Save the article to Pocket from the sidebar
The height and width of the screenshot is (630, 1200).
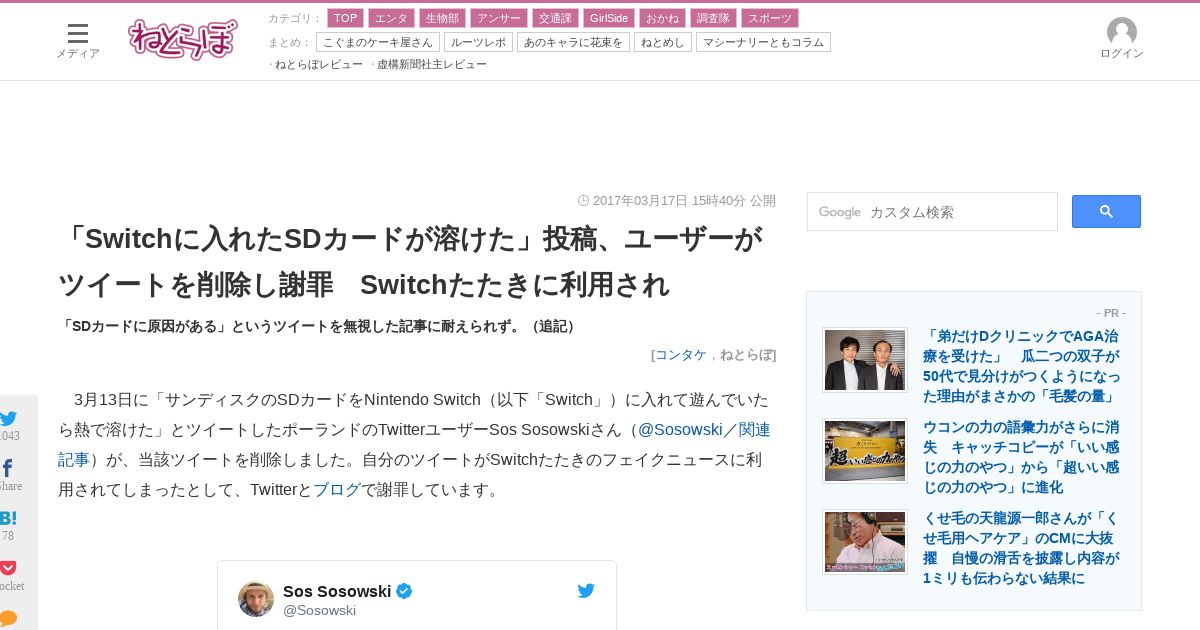[x=8, y=567]
